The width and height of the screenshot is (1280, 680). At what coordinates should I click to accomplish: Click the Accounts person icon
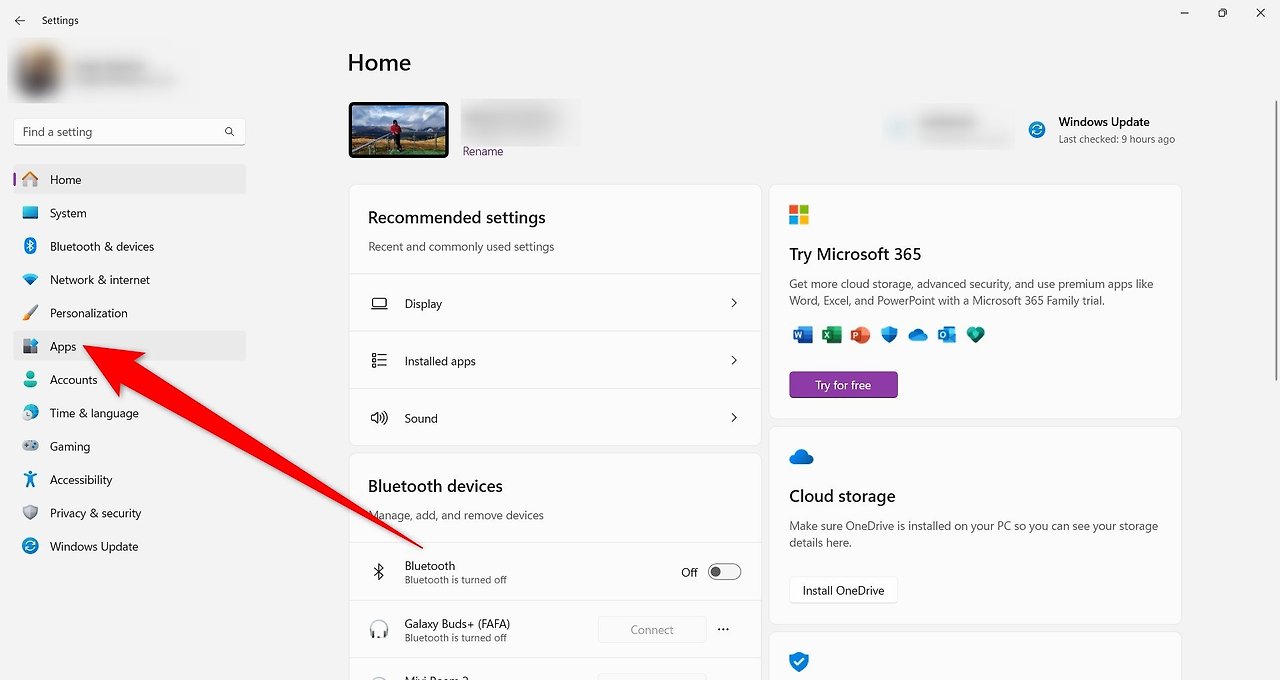point(30,380)
